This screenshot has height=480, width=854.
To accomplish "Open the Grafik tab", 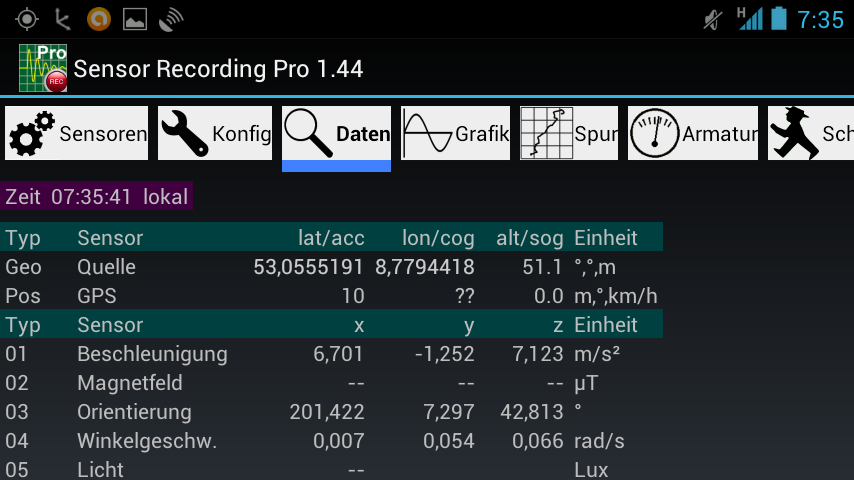I will tap(455, 133).
